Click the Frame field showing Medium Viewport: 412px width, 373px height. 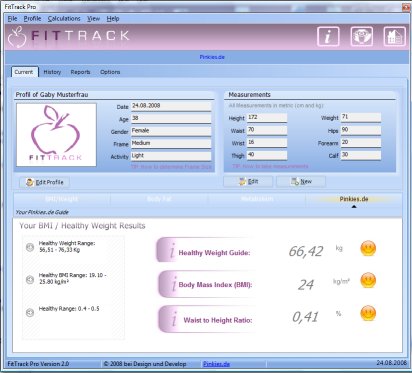pos(171,143)
